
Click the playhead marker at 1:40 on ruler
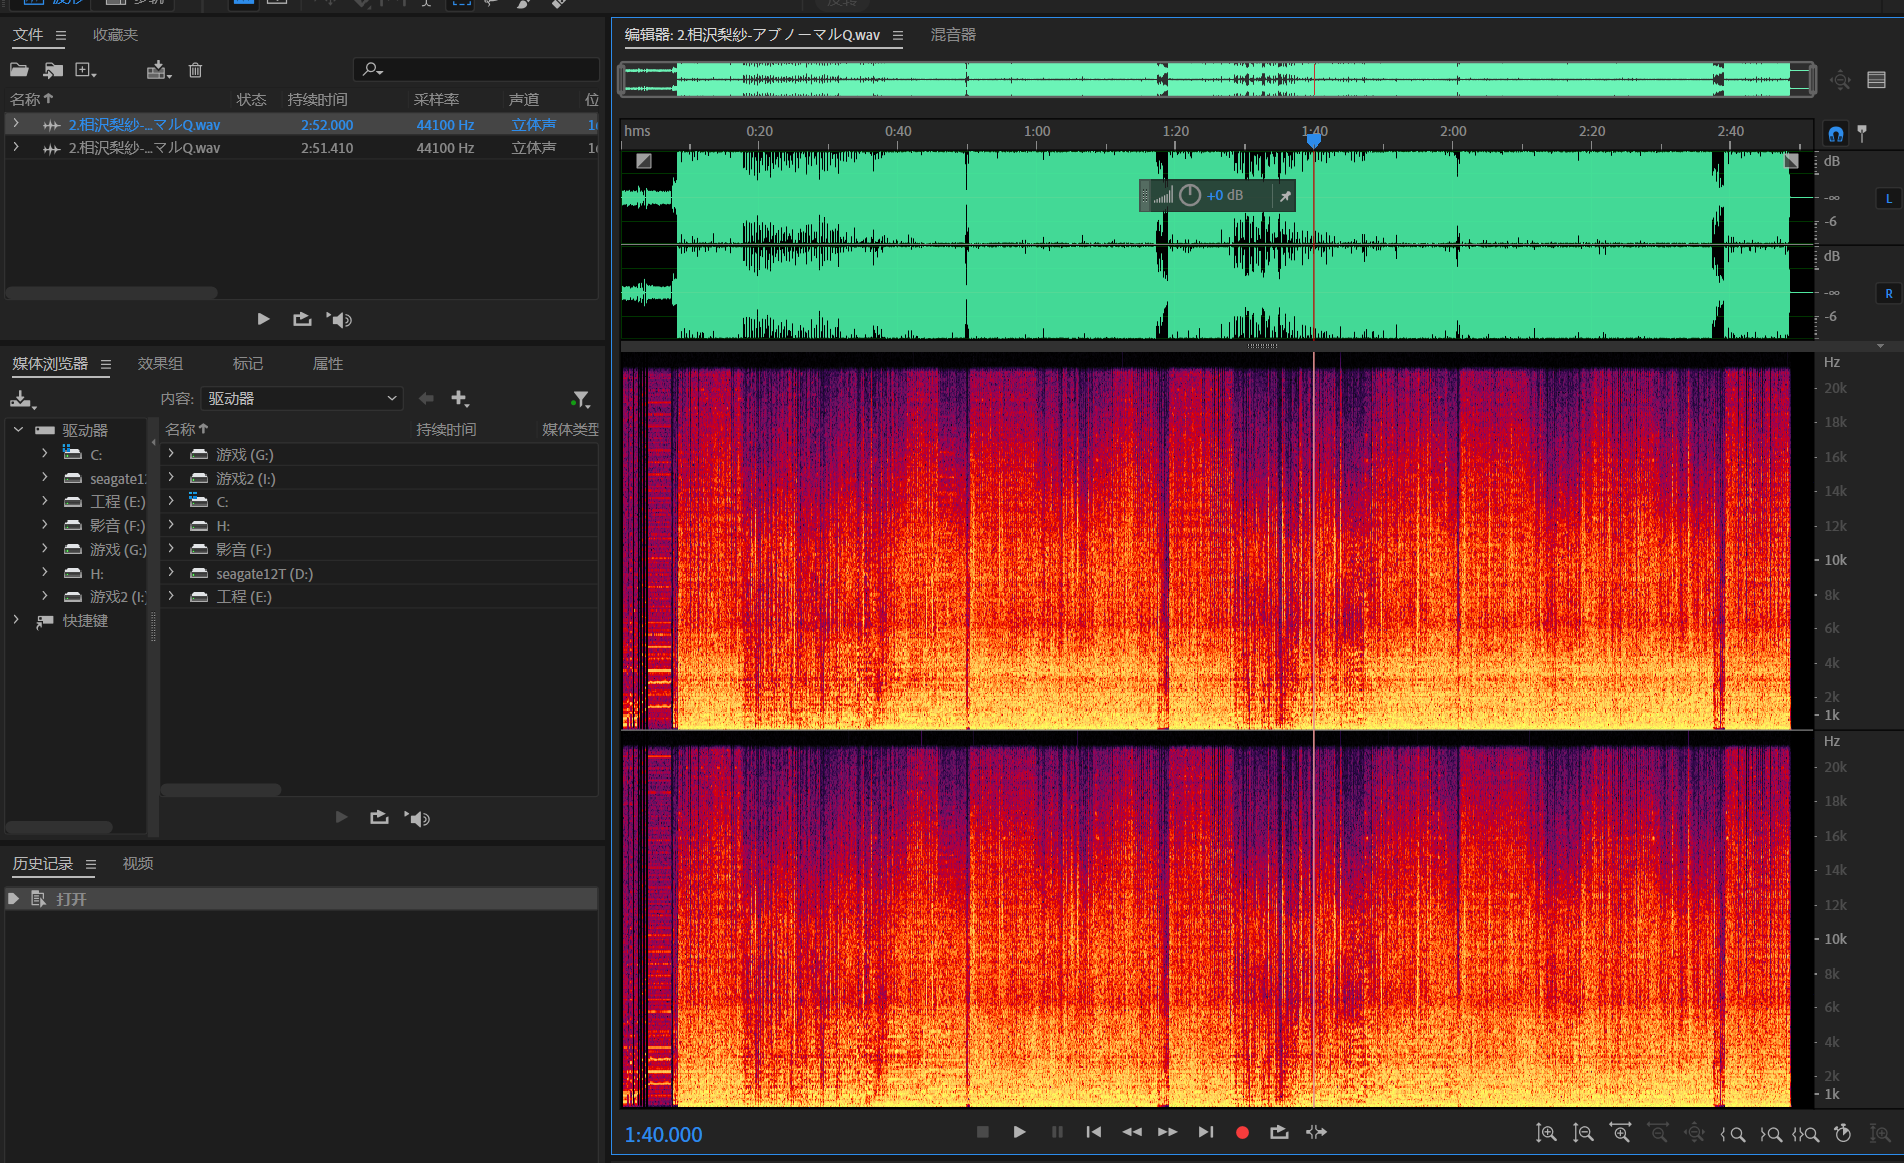[1314, 140]
